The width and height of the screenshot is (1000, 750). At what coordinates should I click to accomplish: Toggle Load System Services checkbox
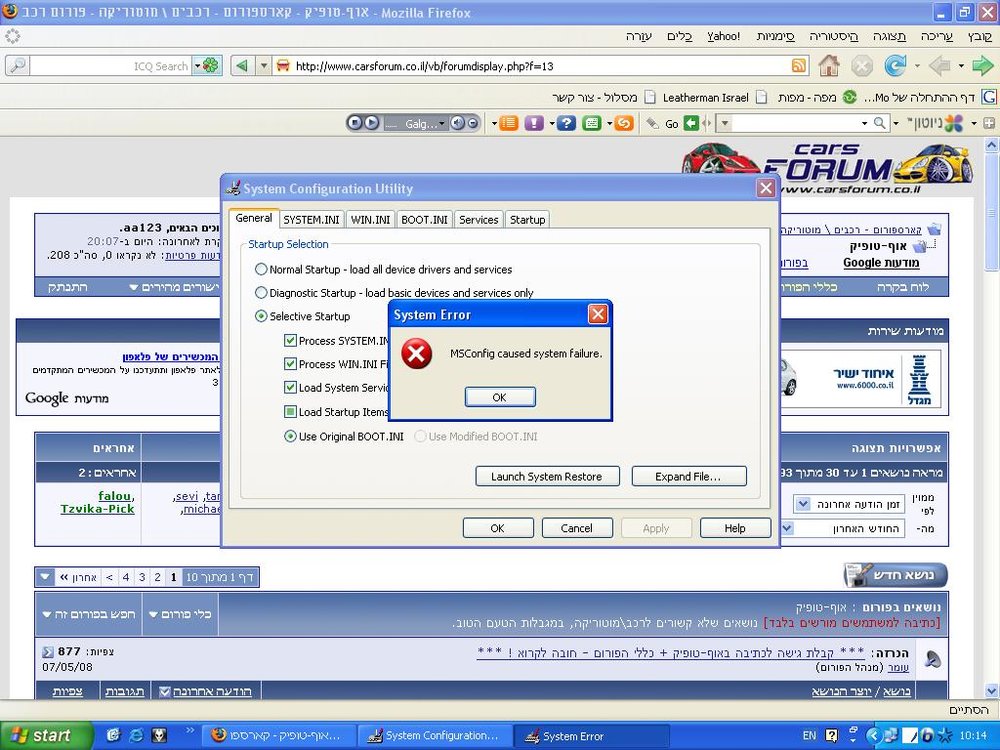click(x=290, y=387)
